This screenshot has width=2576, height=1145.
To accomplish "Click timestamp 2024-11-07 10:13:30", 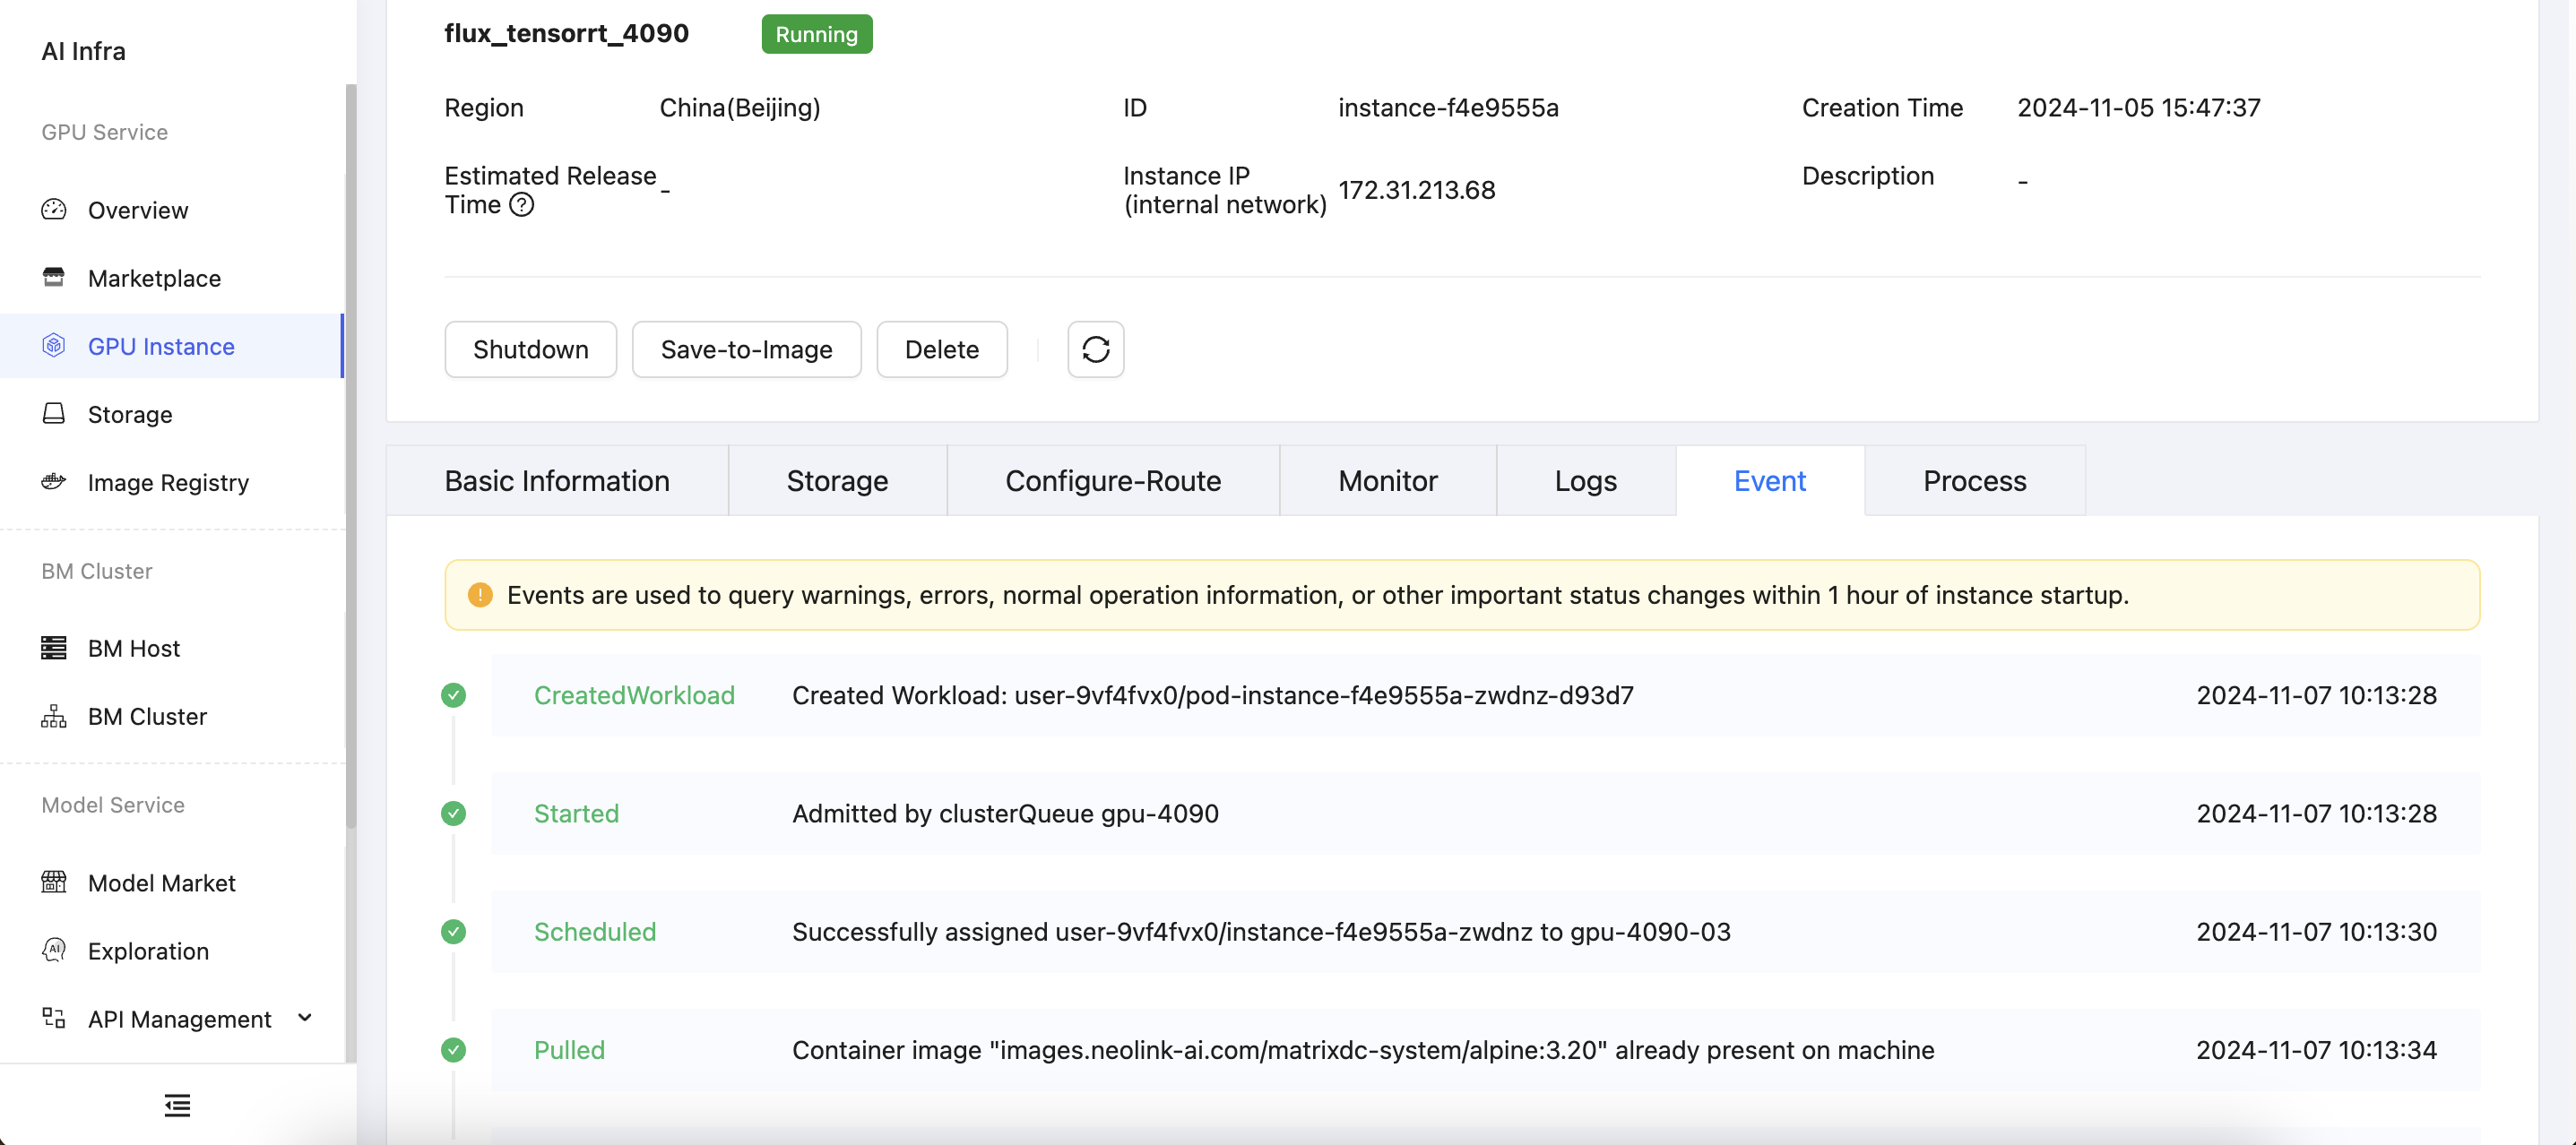I will pyautogui.click(x=2316, y=931).
